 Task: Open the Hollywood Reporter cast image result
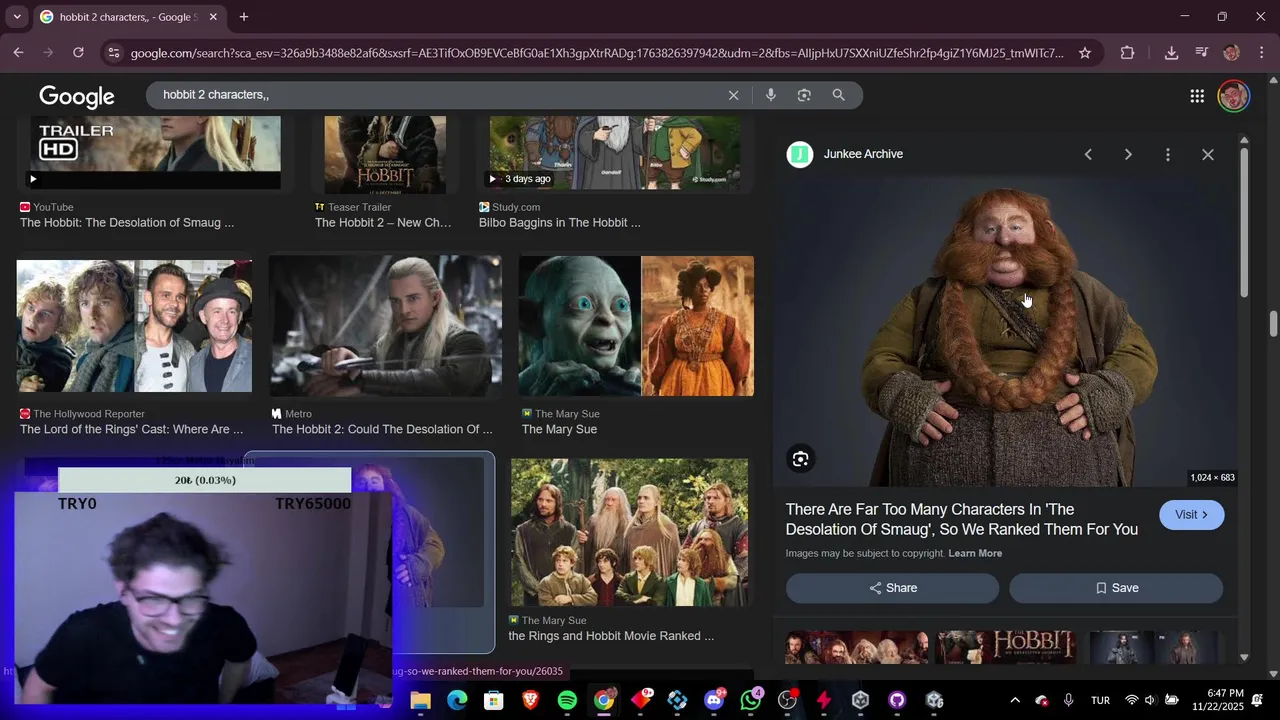(x=134, y=326)
